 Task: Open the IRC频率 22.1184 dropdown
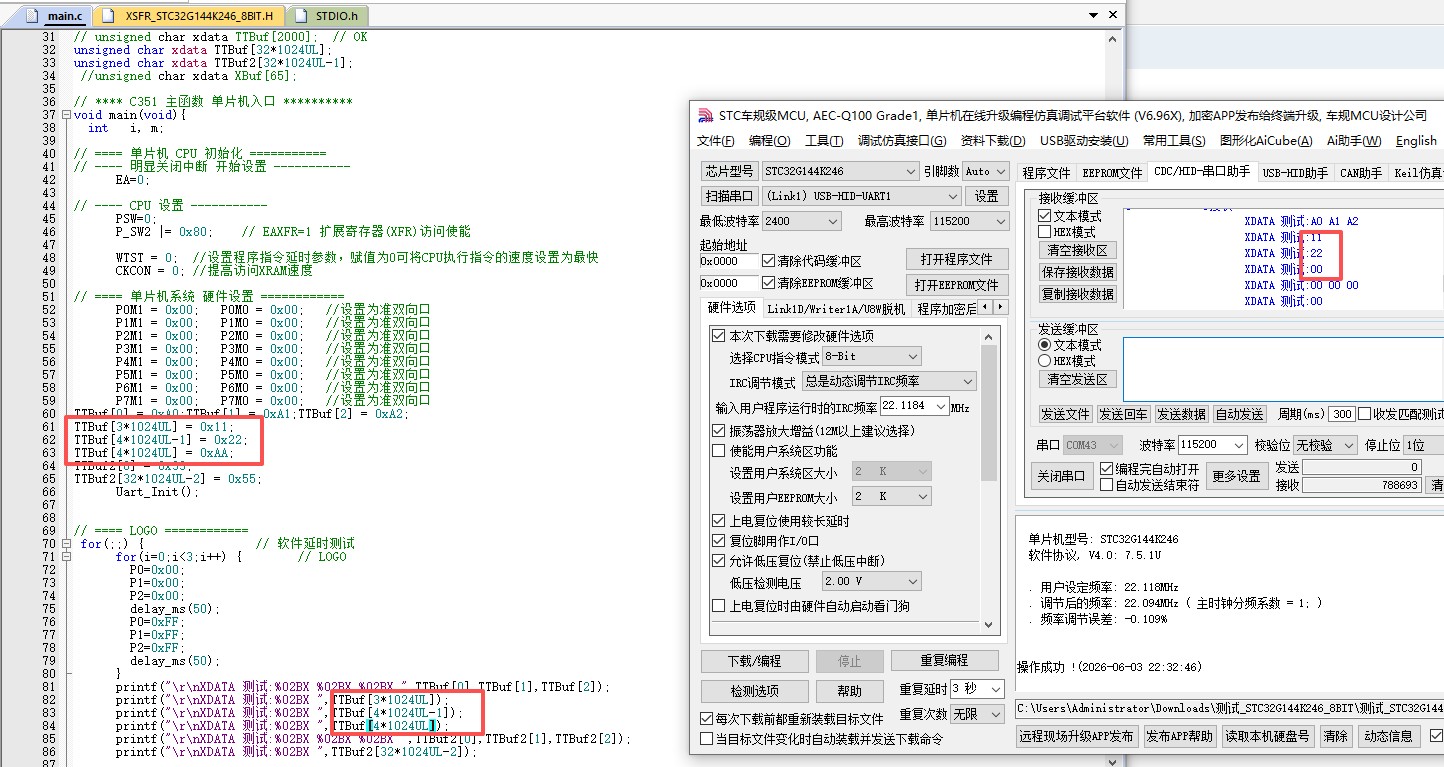point(914,406)
